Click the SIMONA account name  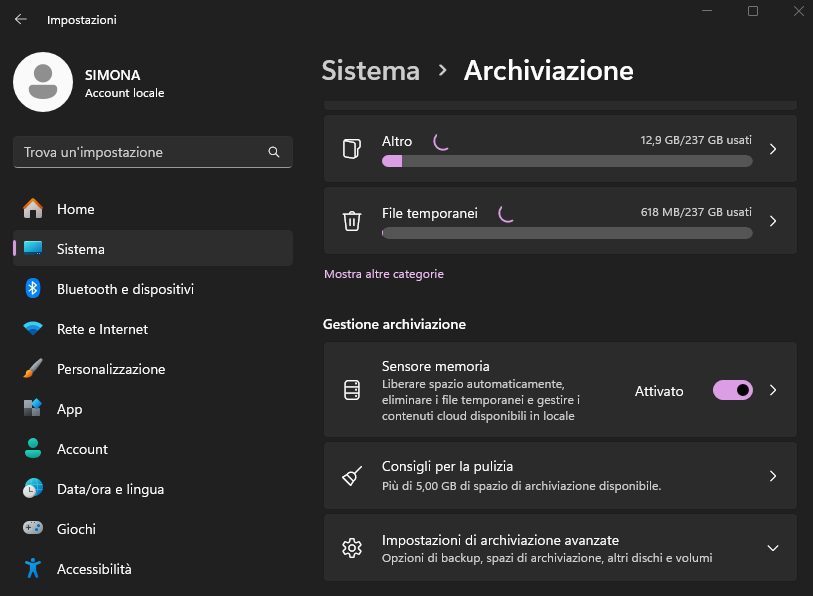113,75
